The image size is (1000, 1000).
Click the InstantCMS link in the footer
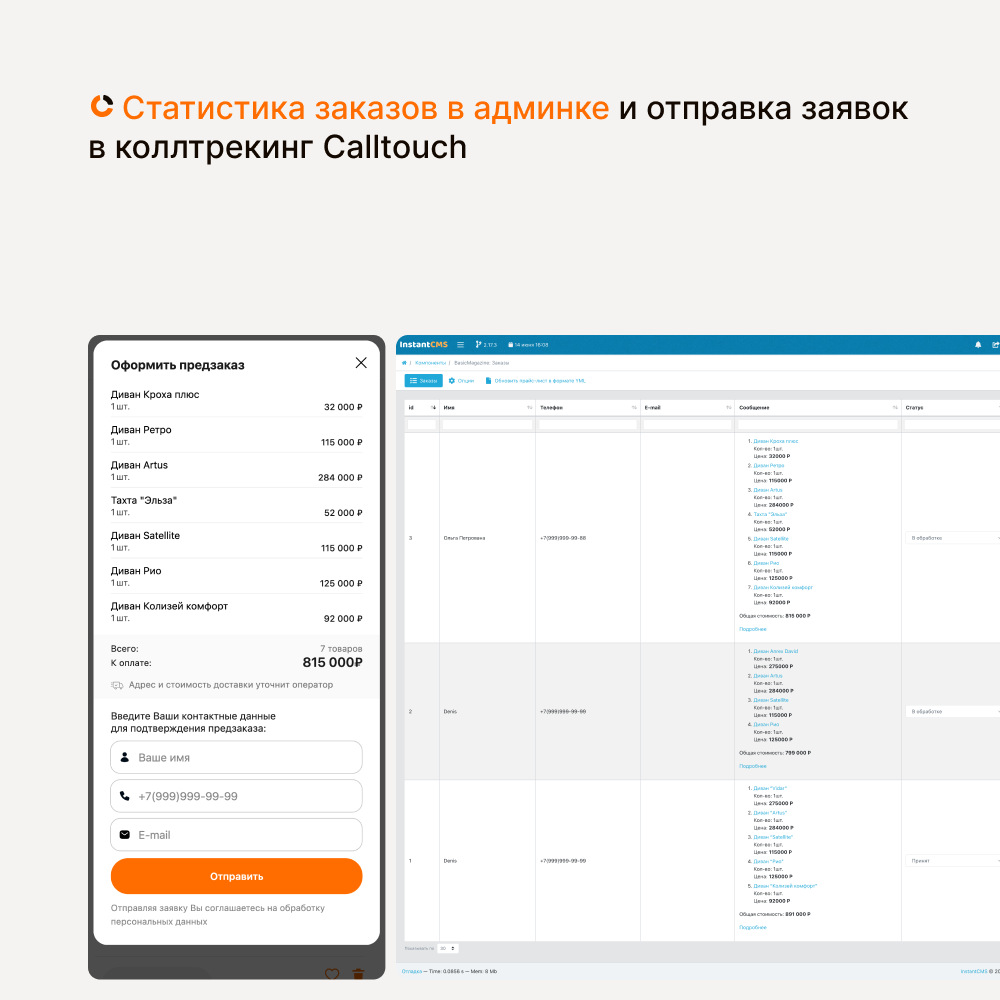pos(974,972)
